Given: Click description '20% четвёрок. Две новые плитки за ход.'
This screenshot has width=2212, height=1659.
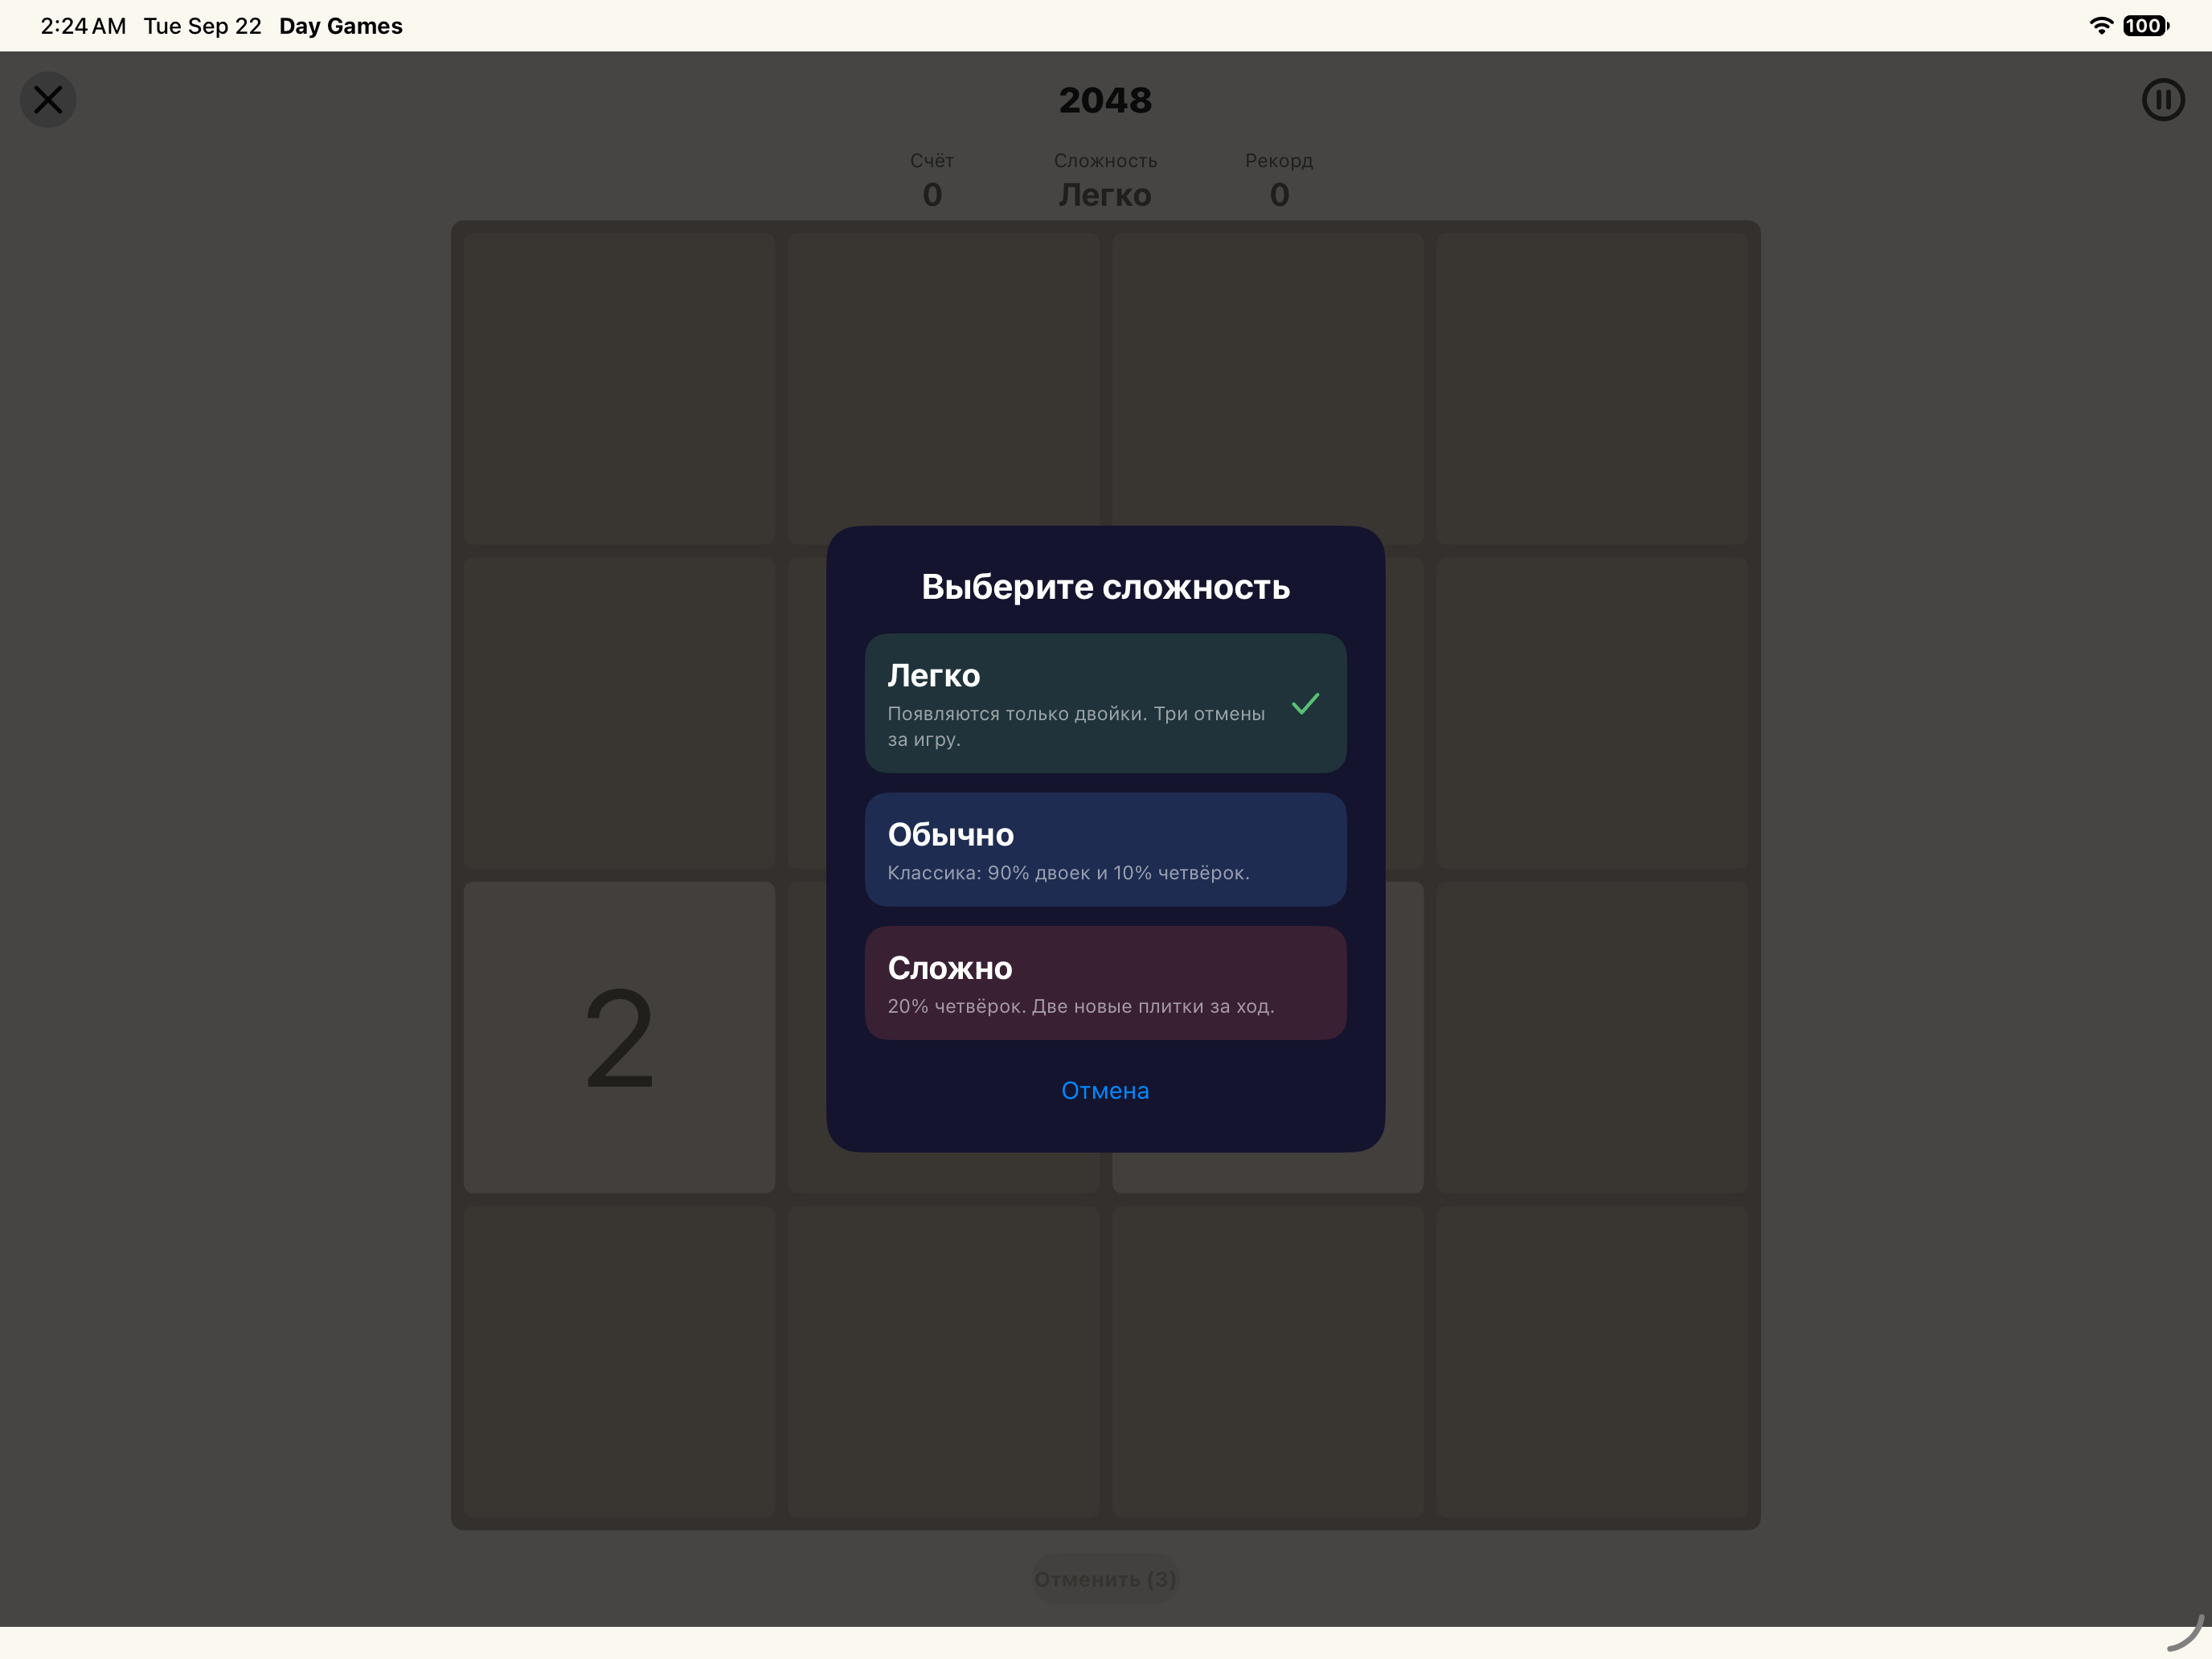Looking at the screenshot, I should tap(1081, 1006).
